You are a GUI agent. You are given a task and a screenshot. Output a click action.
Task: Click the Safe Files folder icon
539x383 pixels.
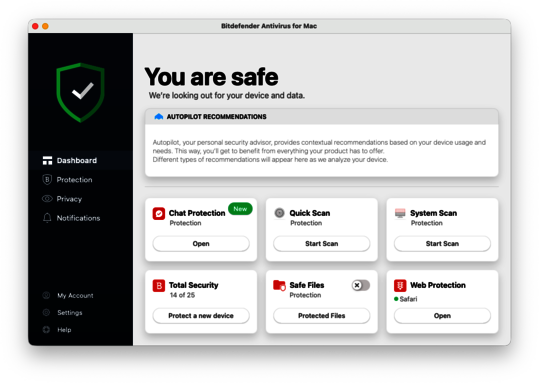pos(279,285)
